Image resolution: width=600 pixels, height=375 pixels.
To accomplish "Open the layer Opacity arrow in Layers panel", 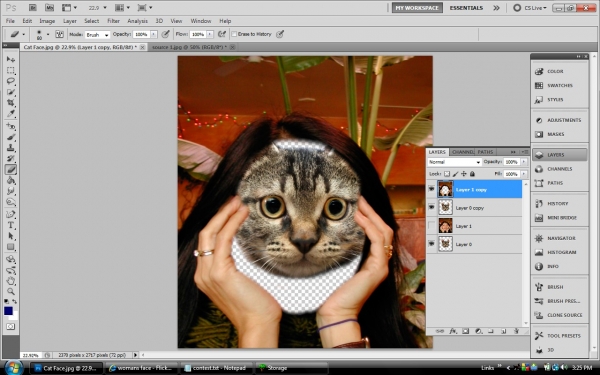I will 524,162.
